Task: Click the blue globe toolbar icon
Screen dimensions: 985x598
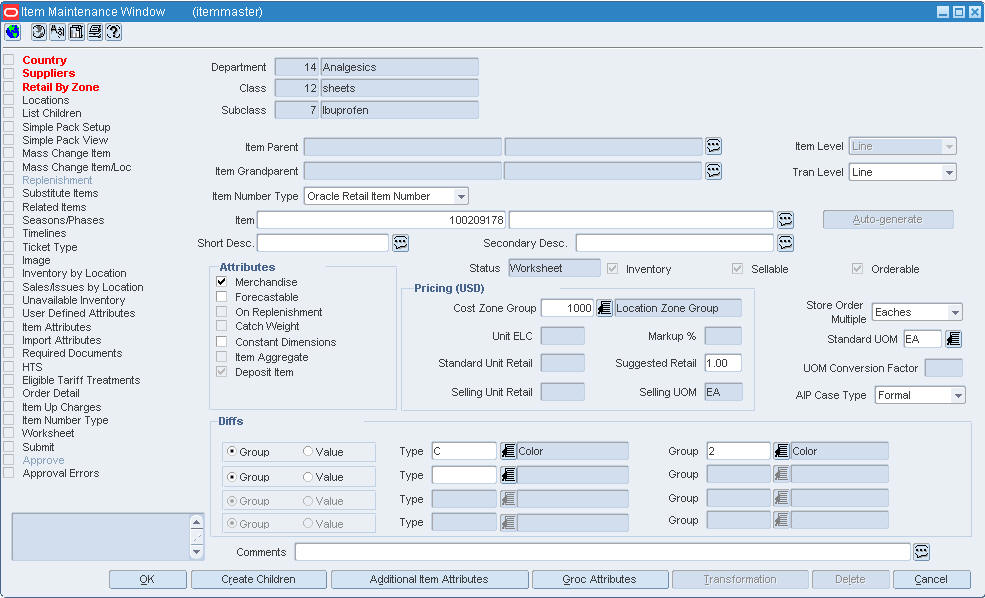Action: coord(13,32)
